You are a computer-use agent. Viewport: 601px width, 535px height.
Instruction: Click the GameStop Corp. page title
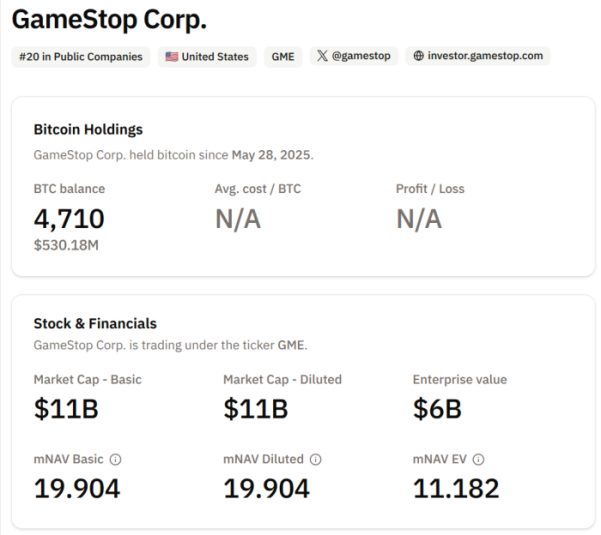pyautogui.click(x=110, y=19)
